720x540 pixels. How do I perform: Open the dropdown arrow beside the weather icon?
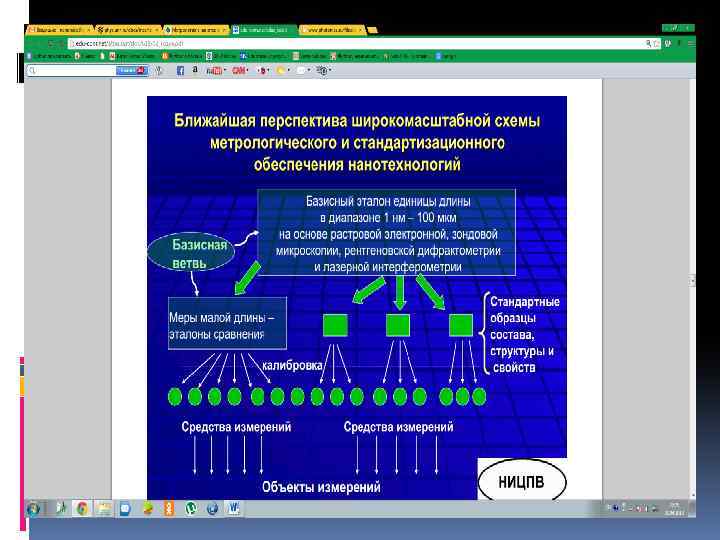pyautogui.click(x=288, y=71)
